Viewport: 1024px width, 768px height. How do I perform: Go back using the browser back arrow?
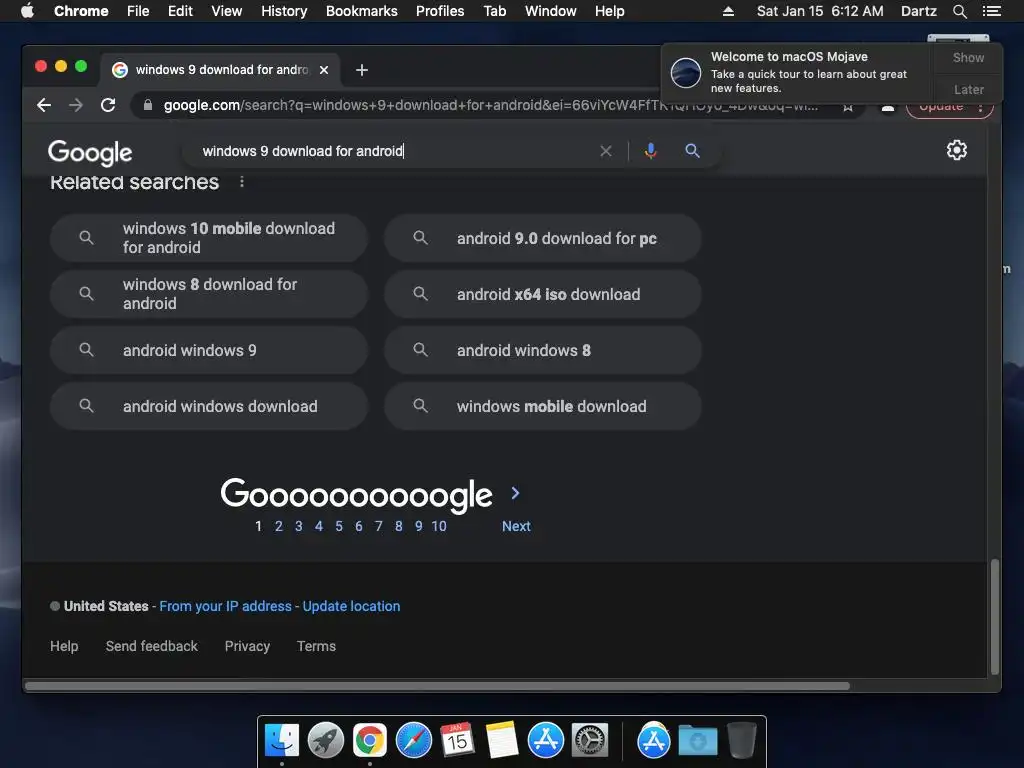coord(44,105)
